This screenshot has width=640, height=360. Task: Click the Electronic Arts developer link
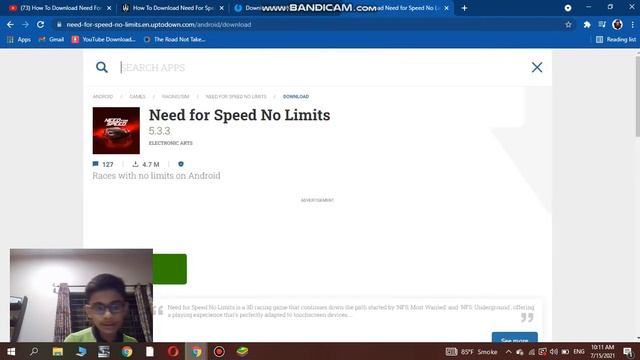pos(171,143)
